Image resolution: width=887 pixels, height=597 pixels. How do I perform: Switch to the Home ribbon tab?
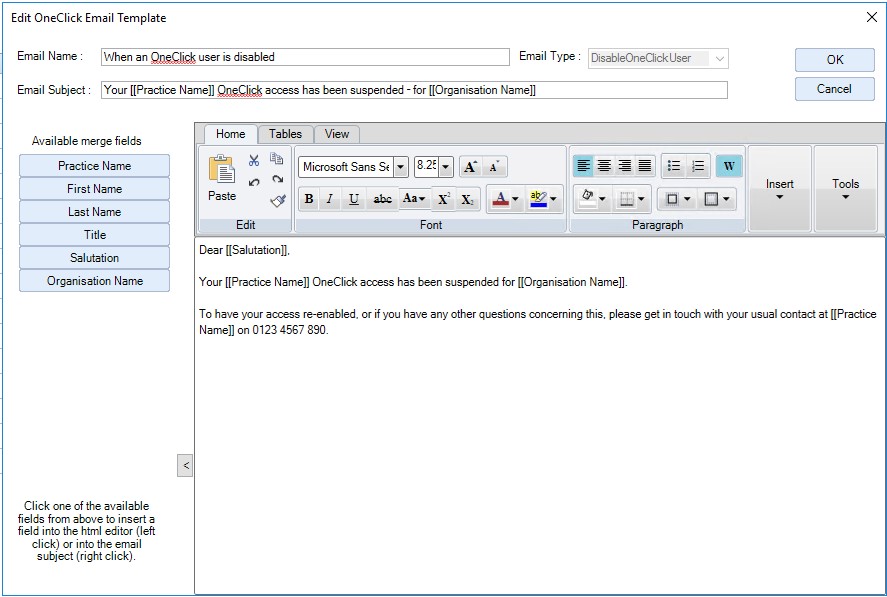point(230,134)
